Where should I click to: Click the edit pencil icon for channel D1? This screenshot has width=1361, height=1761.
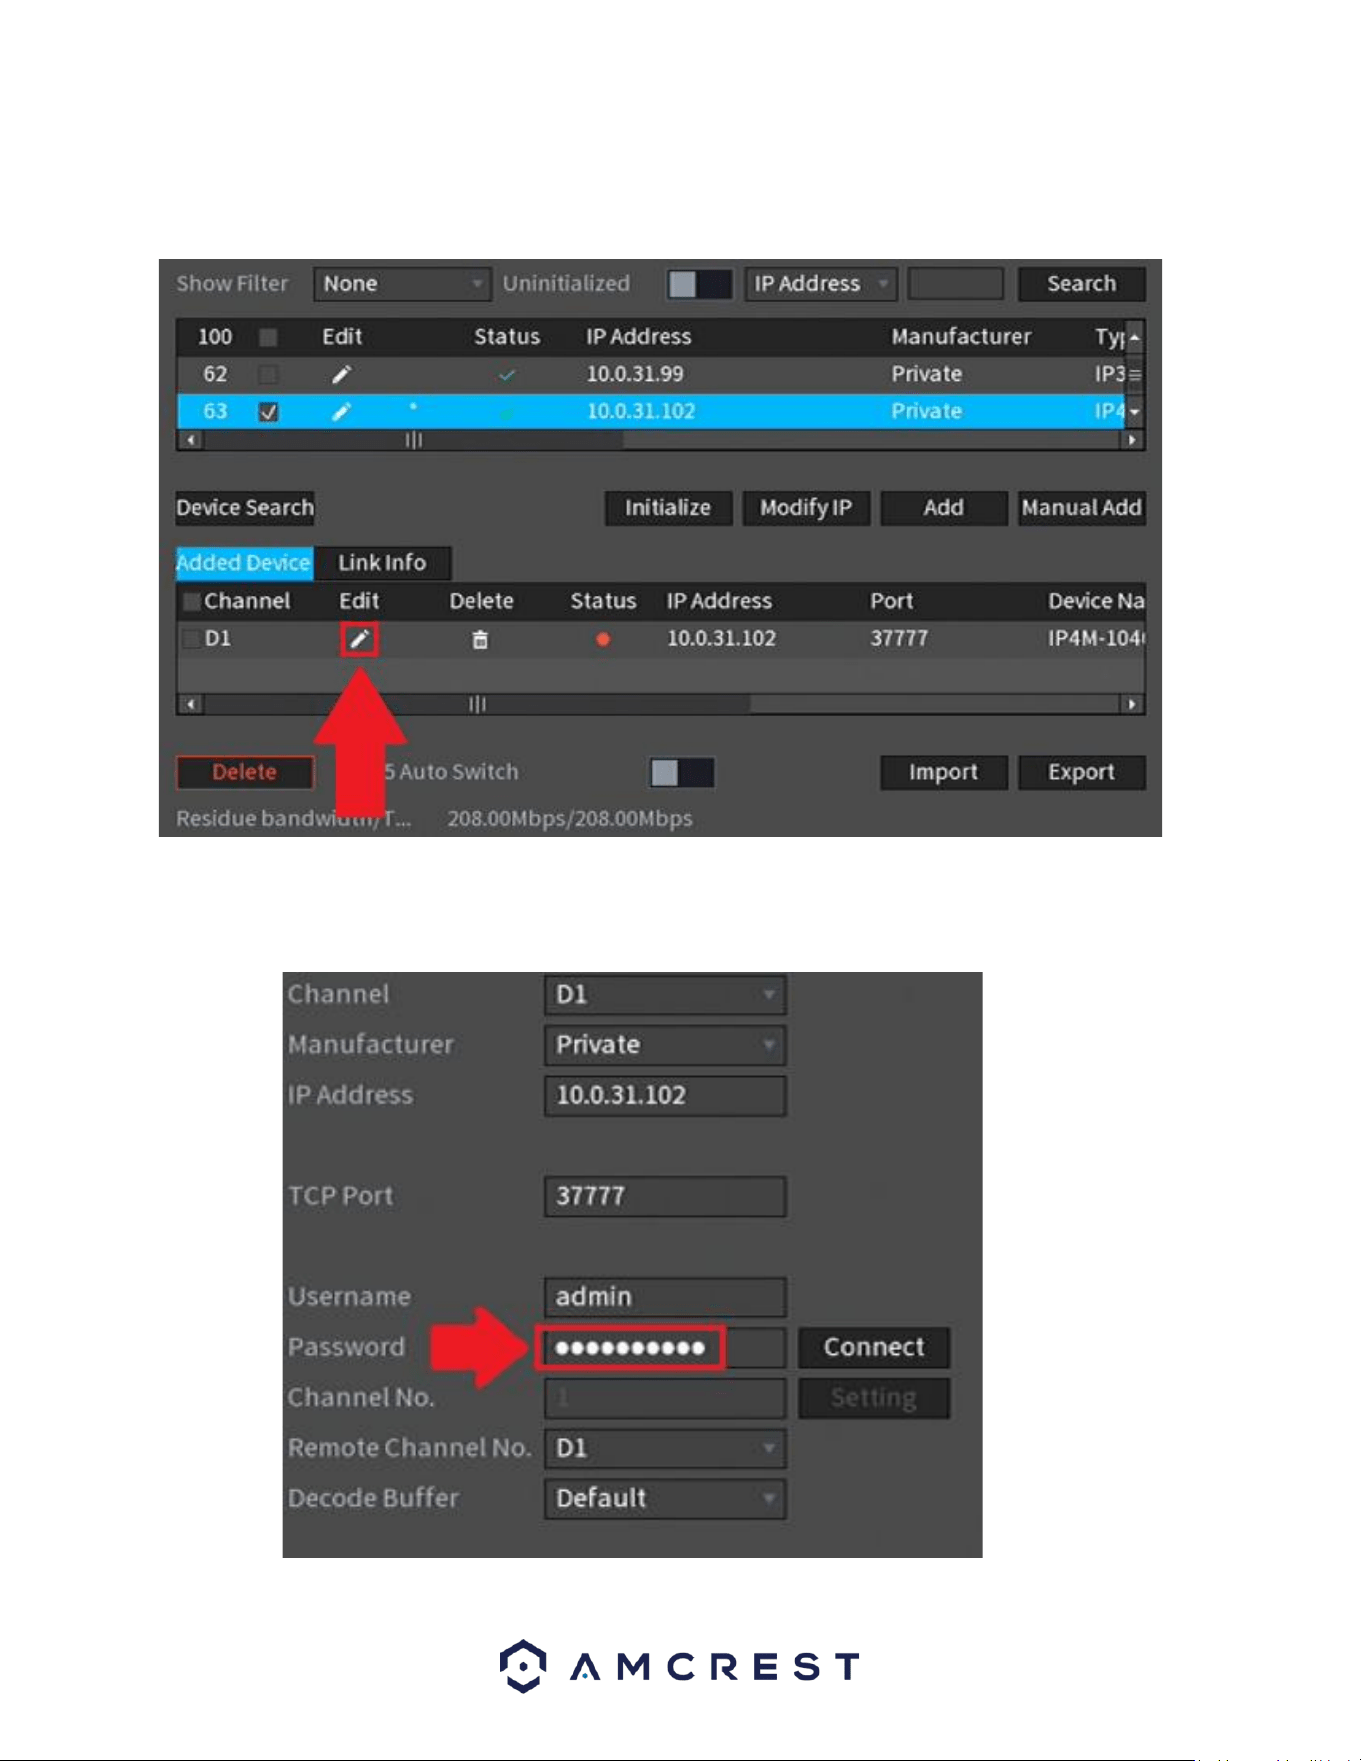(359, 639)
